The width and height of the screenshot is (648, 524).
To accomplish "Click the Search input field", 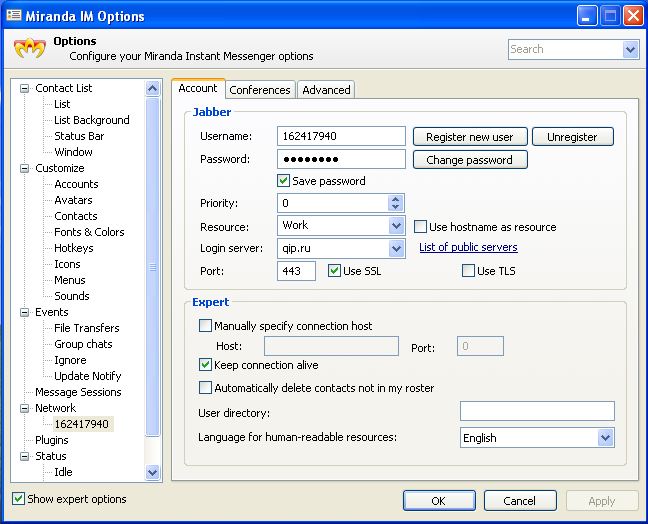I will point(566,50).
